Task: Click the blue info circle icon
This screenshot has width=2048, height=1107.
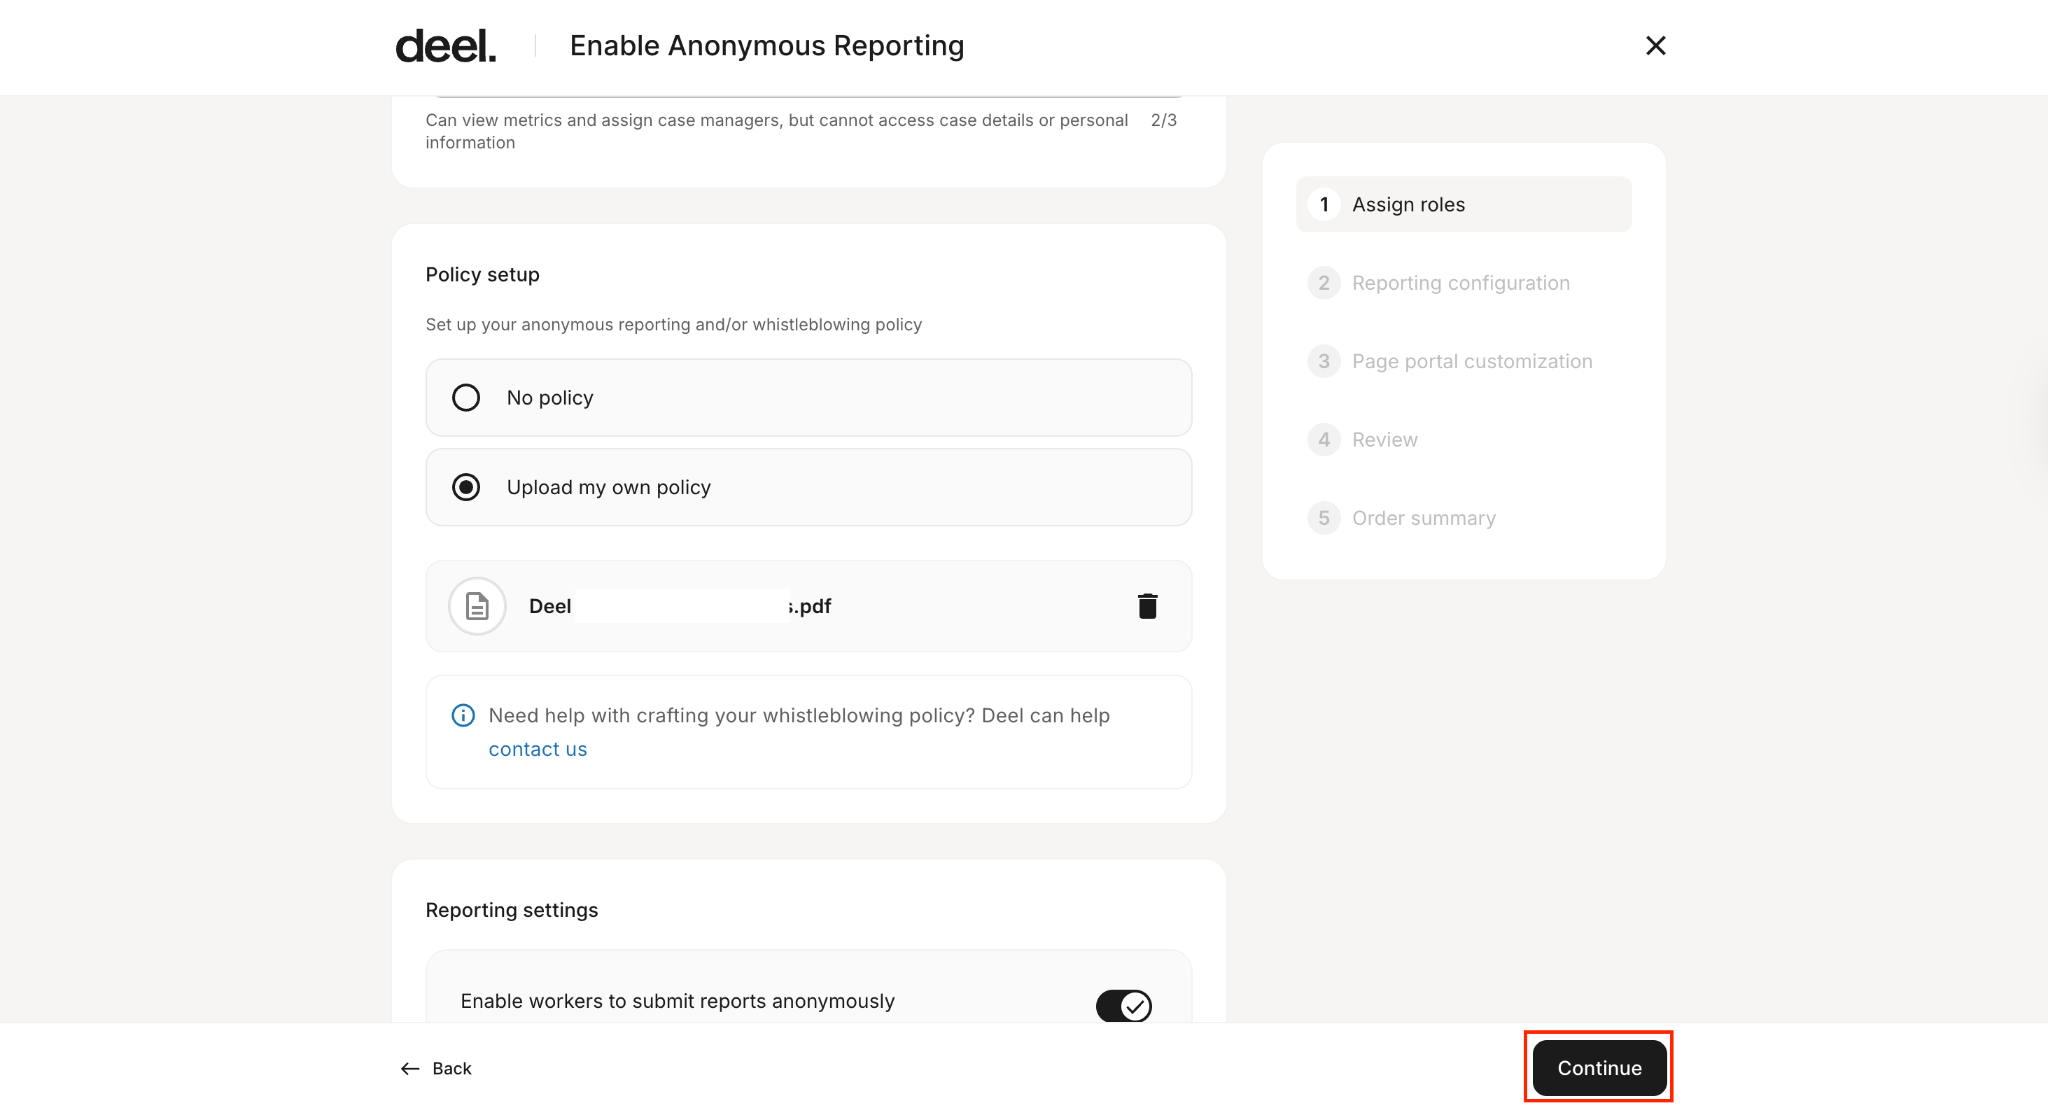Action: [x=463, y=715]
